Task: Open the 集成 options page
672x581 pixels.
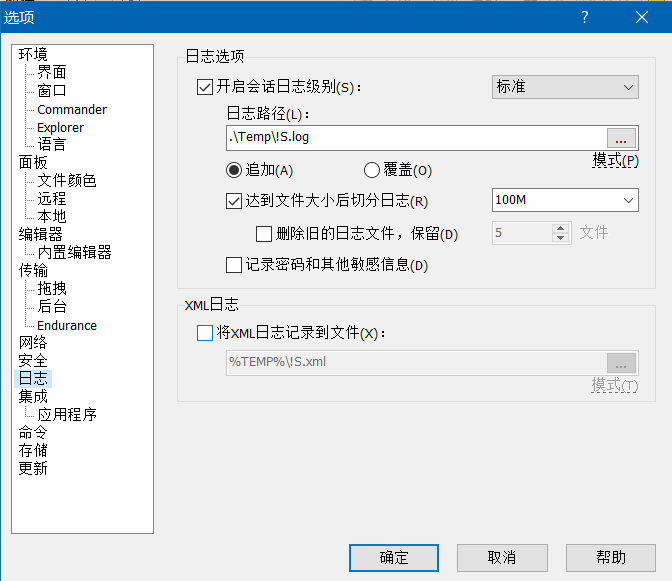Action: pos(33,396)
